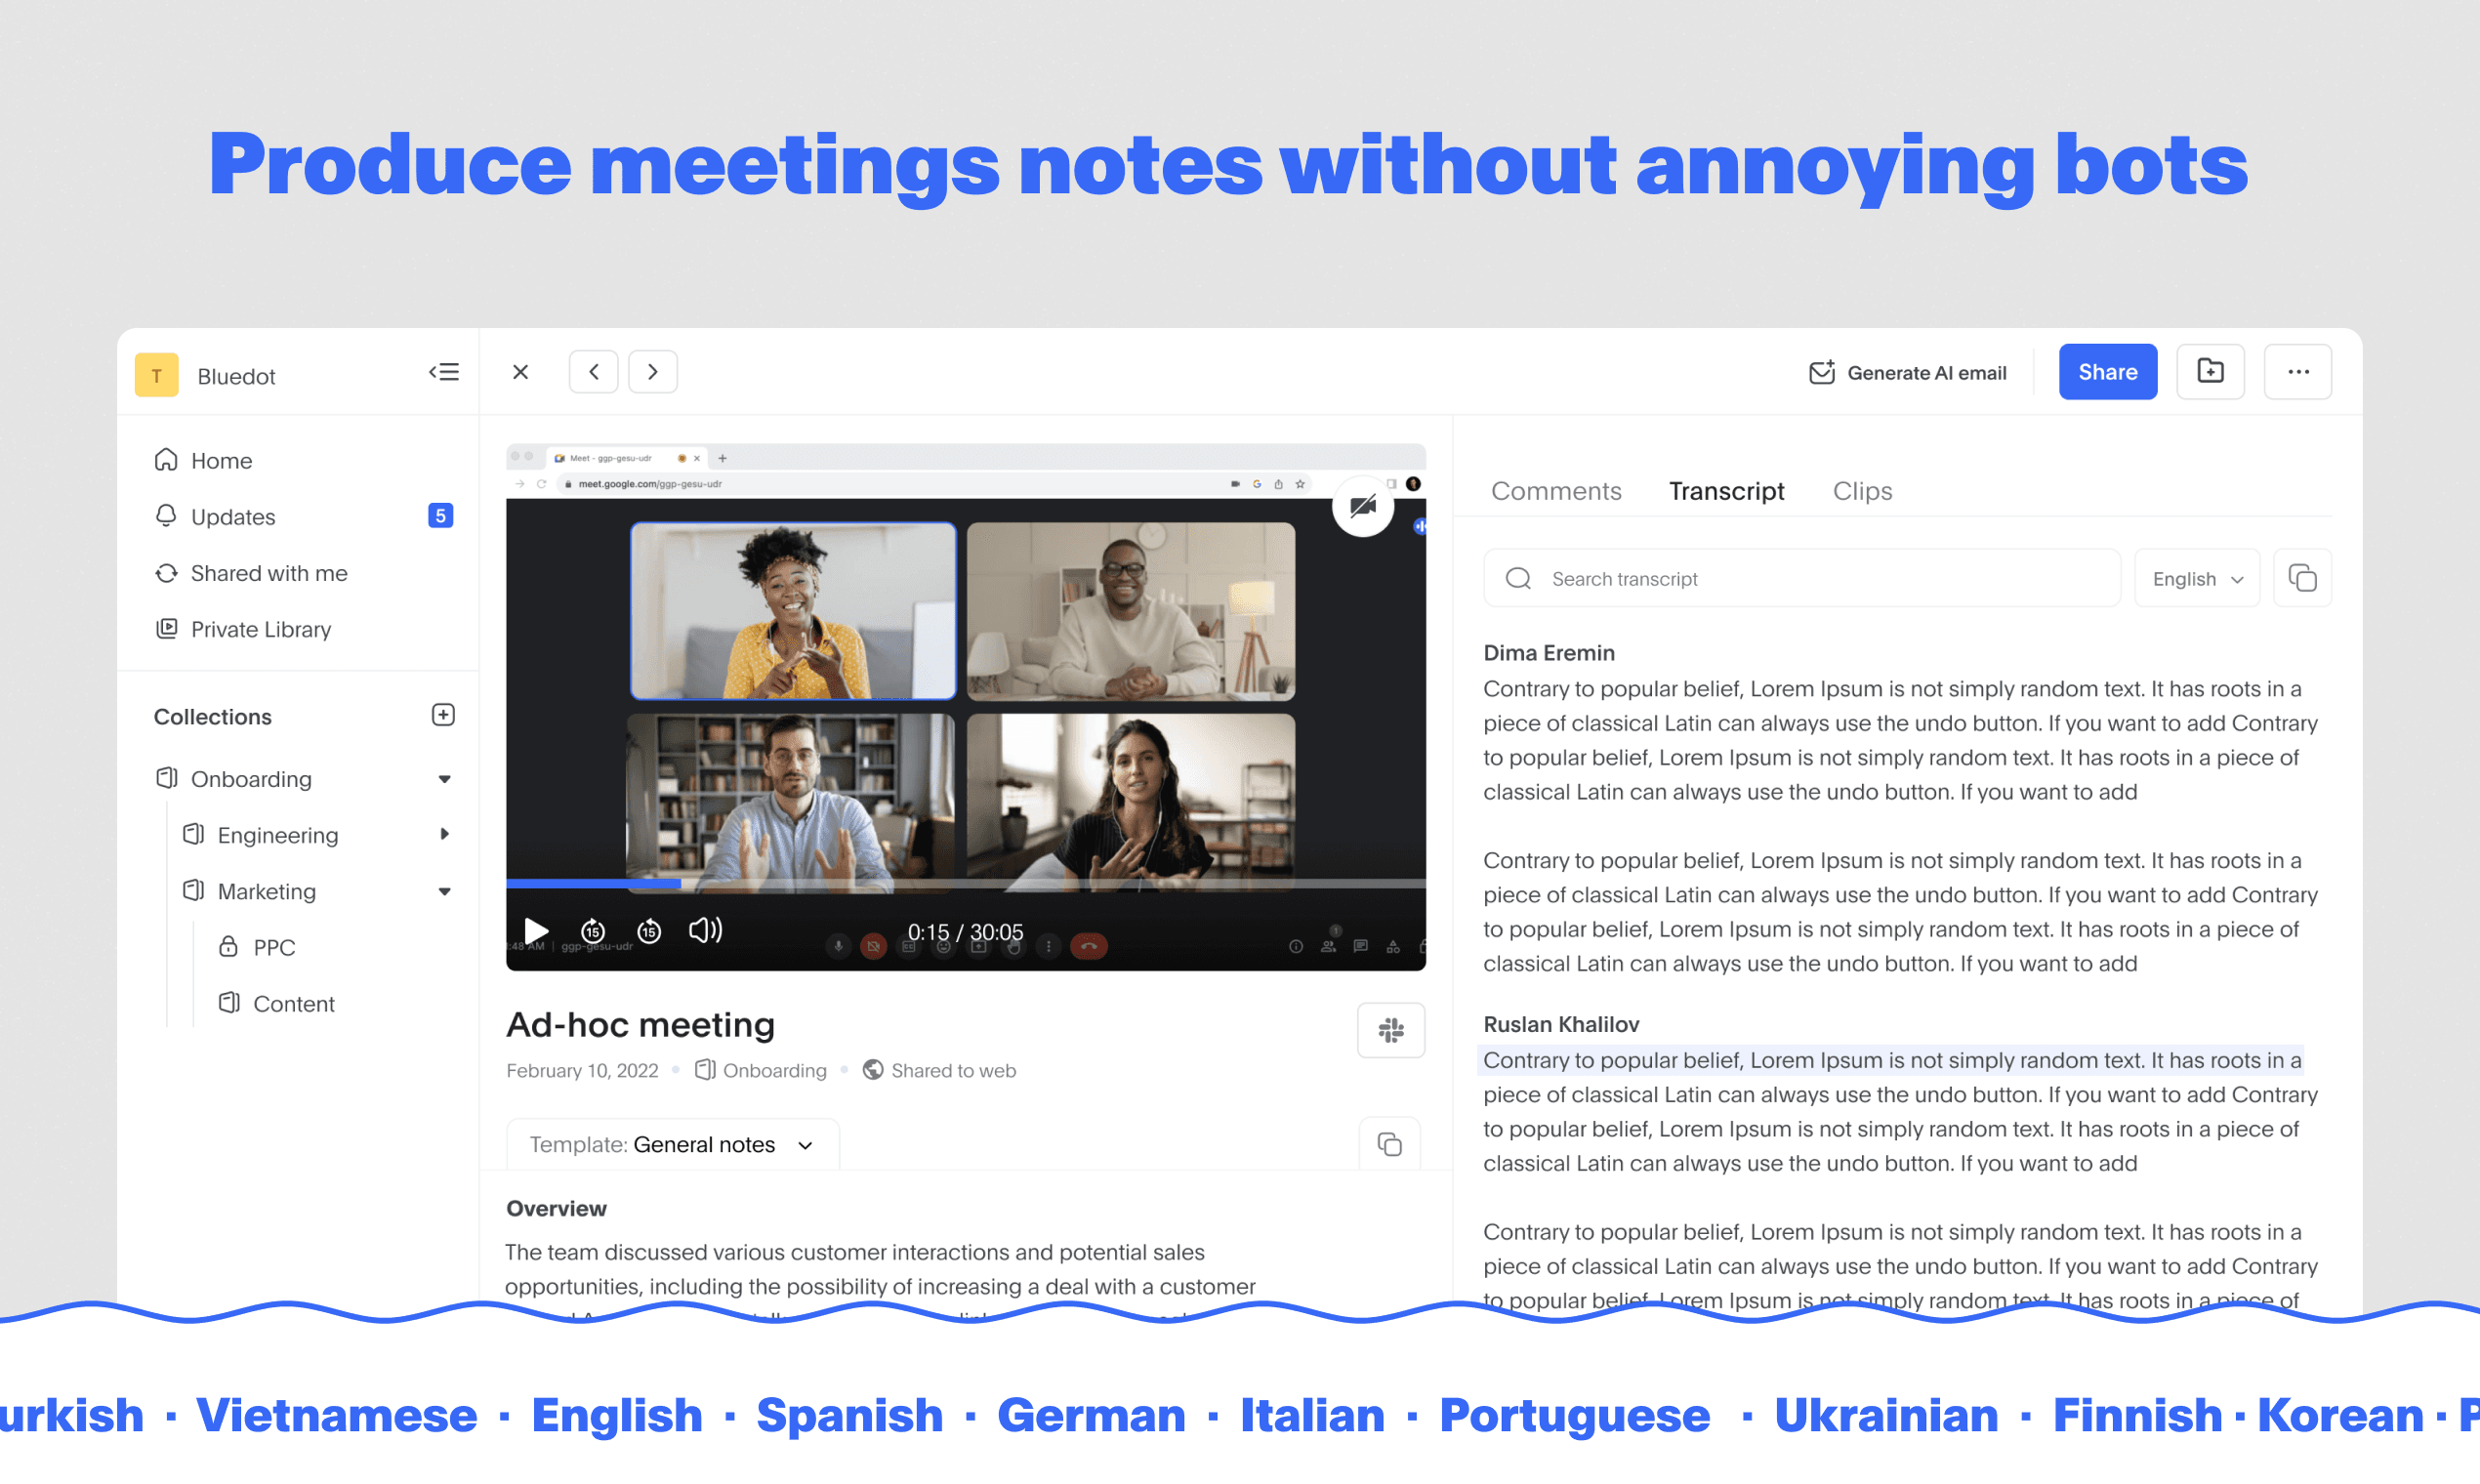
Task: Click the blue Share button
Action: point(2107,372)
